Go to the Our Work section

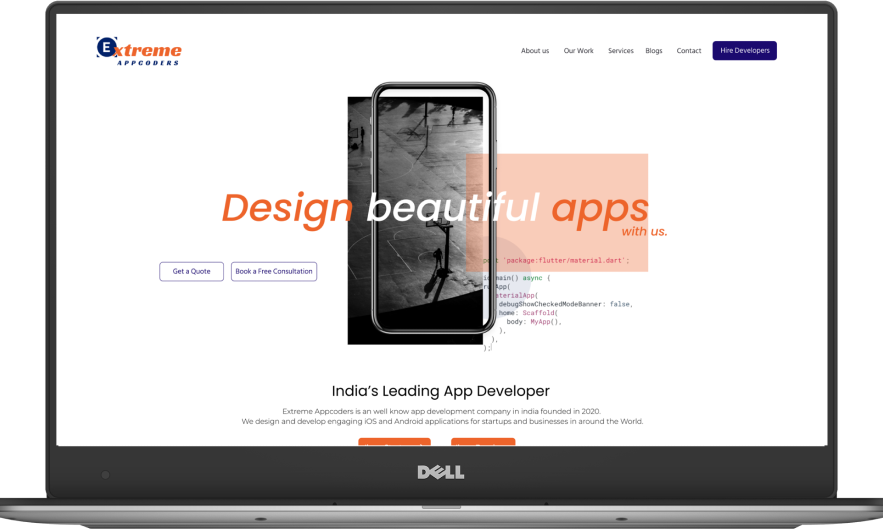578,51
